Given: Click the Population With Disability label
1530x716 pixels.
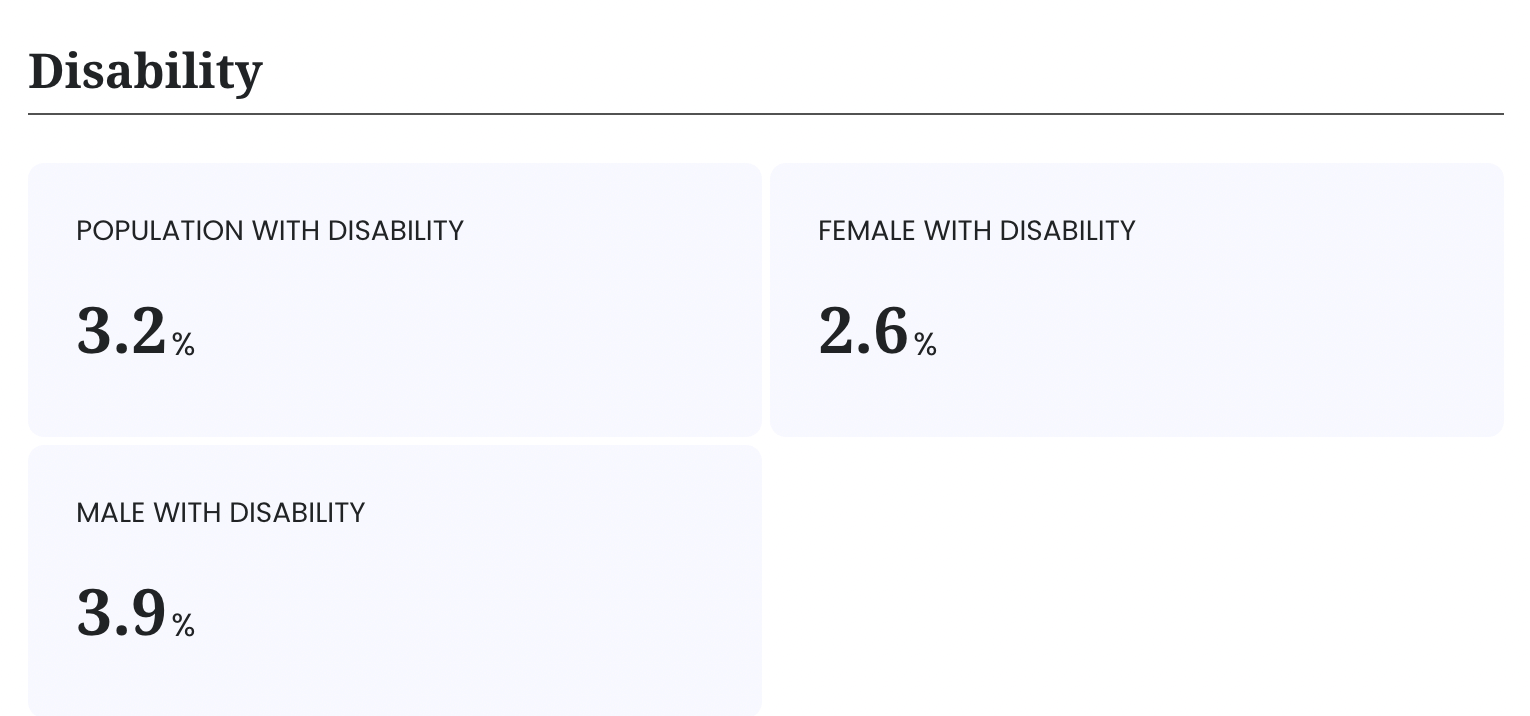Looking at the screenshot, I should (x=270, y=231).
